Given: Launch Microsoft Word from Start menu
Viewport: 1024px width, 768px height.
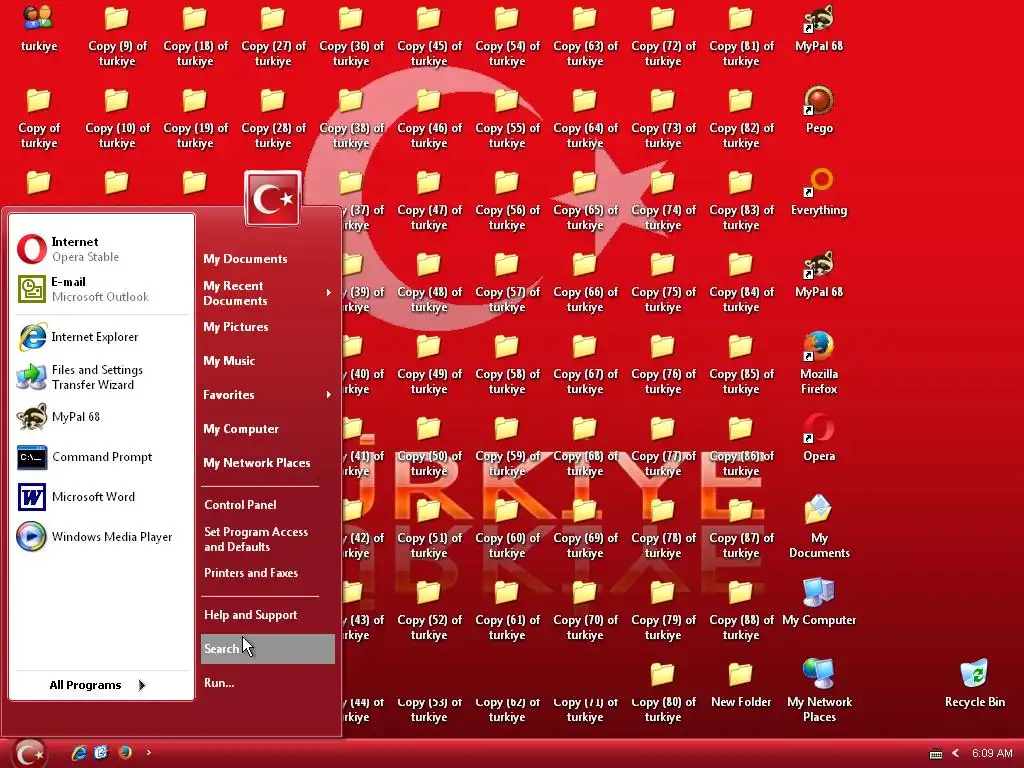Looking at the screenshot, I should (101, 497).
